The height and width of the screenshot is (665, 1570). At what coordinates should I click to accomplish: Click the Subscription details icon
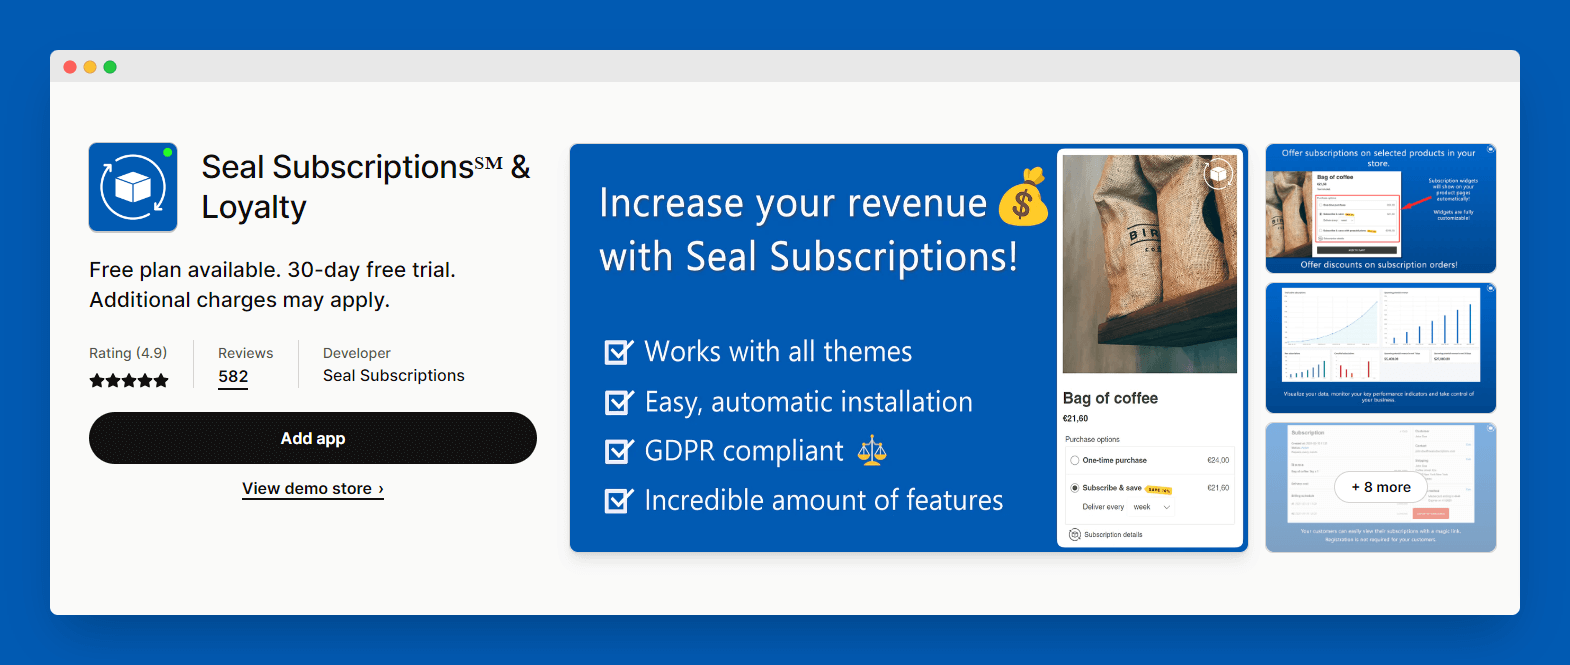tap(1075, 535)
